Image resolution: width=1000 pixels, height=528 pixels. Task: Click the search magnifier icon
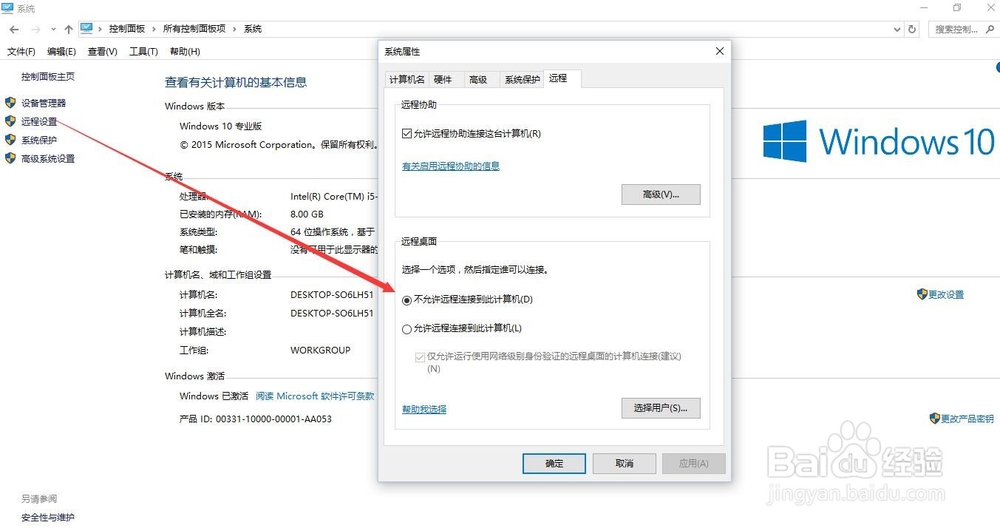tap(990, 29)
